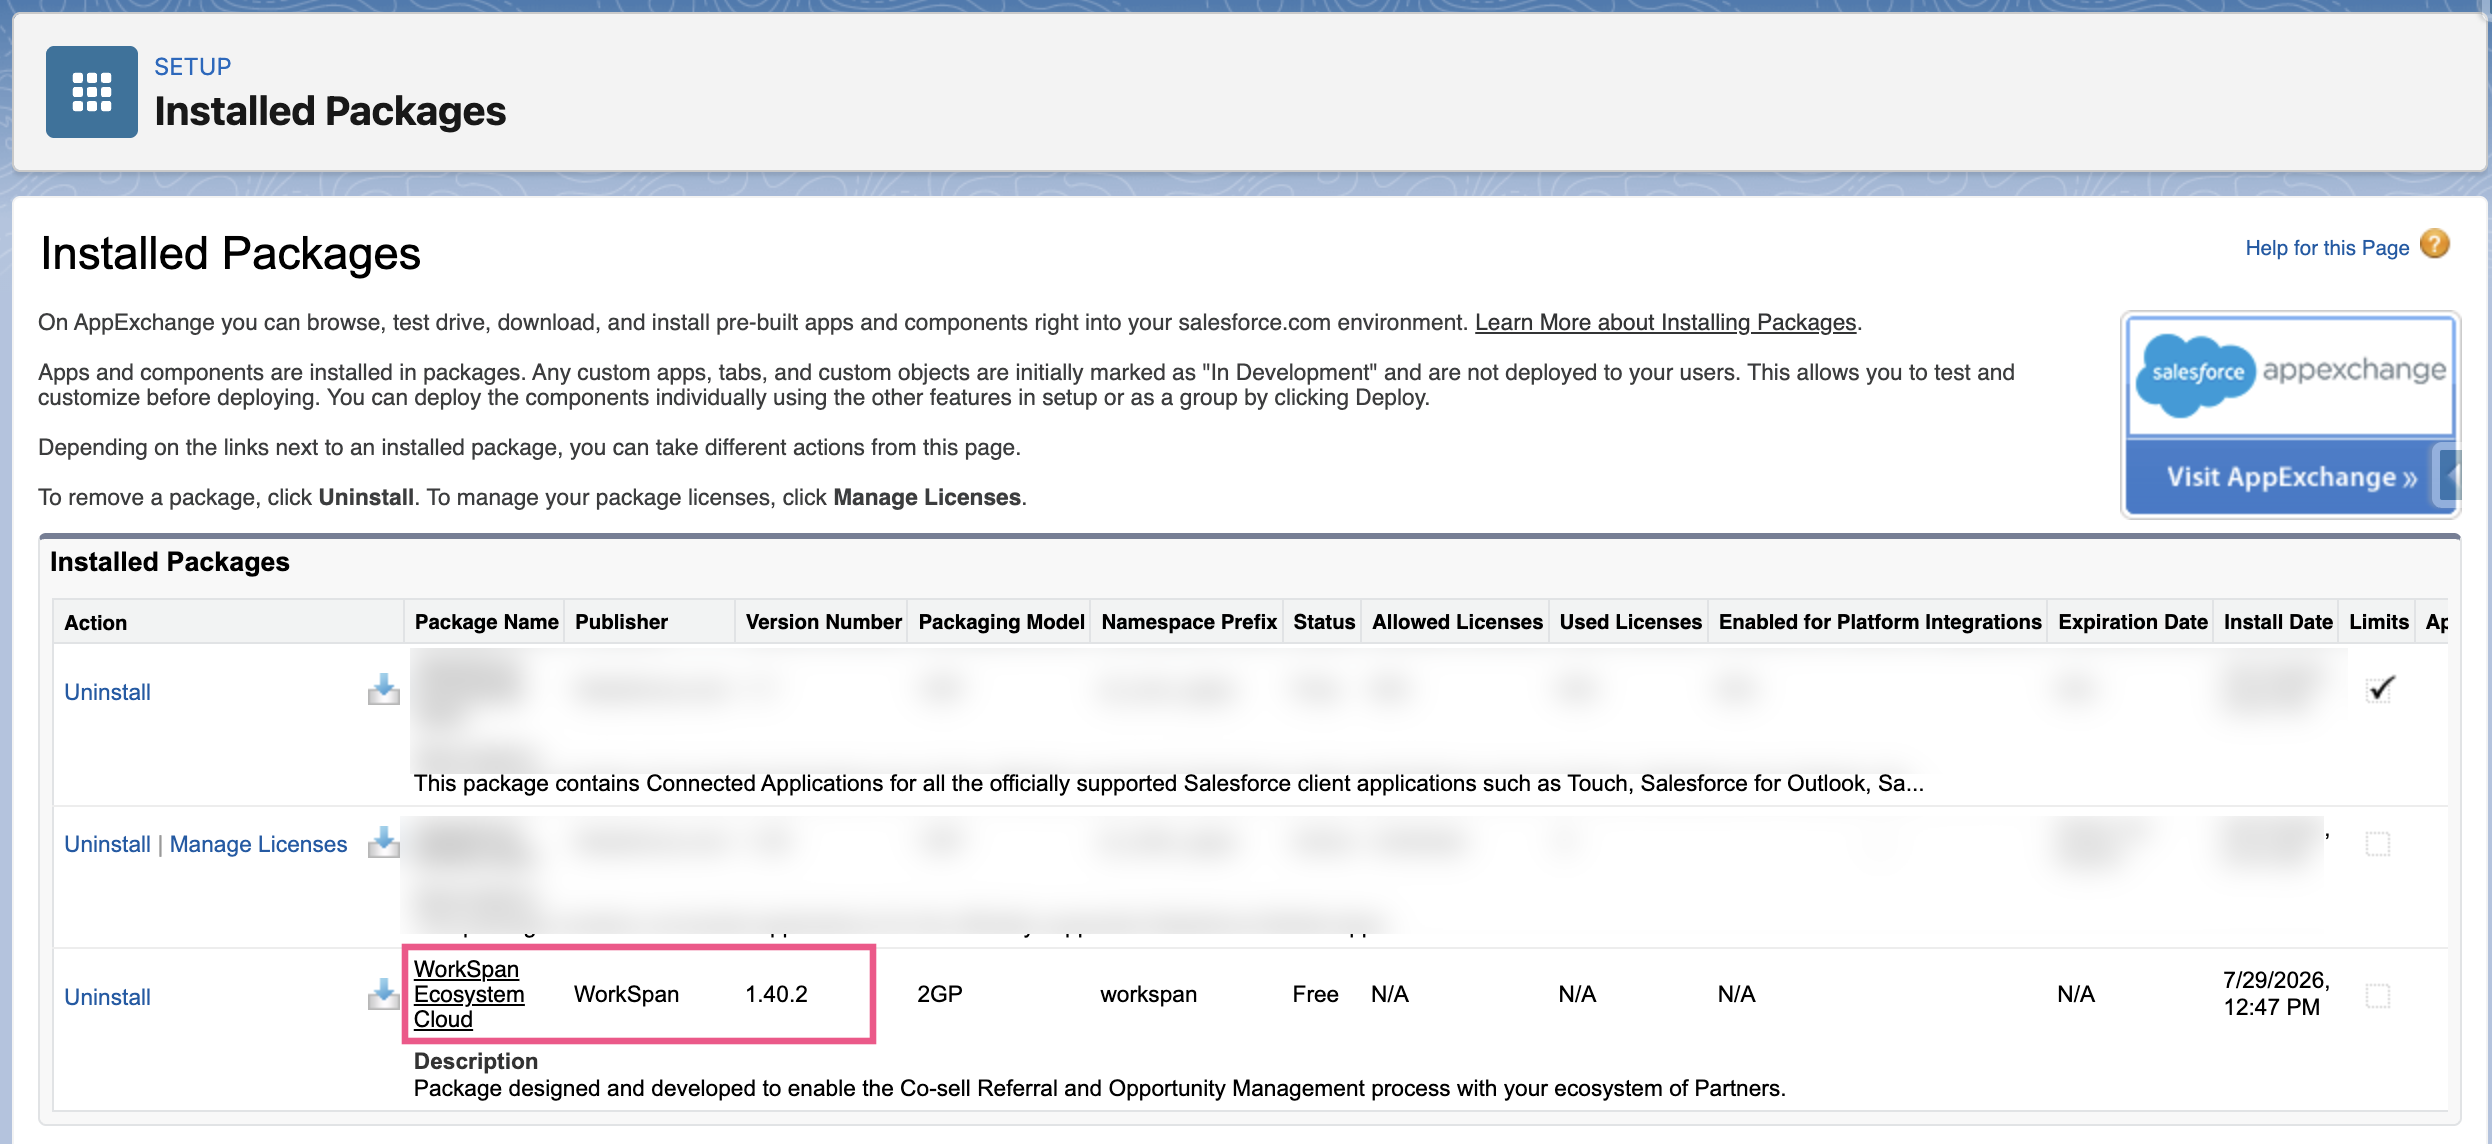This screenshot has height=1144, width=2492.
Task: Select the workspan namespace prefix cell
Action: pos(1148,994)
